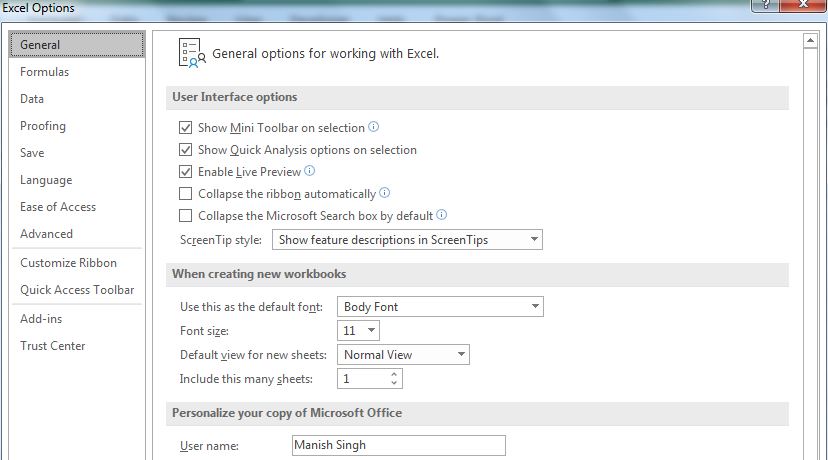Open the Trust Center category
The width and height of the screenshot is (828, 460).
77,345
